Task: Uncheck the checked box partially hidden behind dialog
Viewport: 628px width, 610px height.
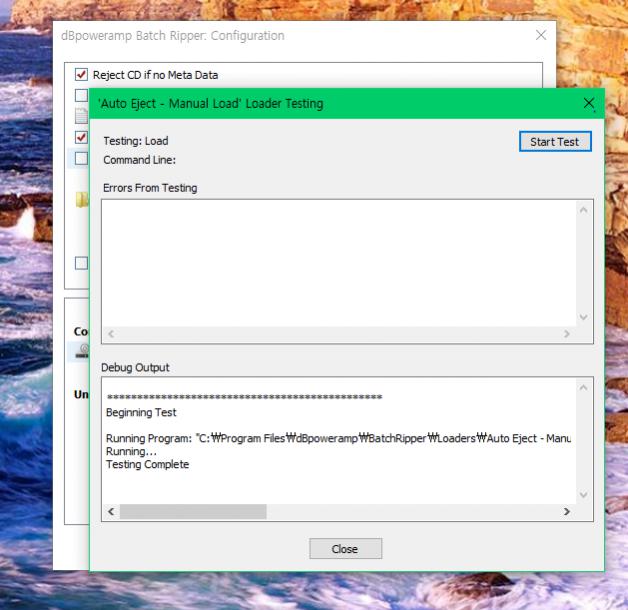Action: (x=82, y=137)
